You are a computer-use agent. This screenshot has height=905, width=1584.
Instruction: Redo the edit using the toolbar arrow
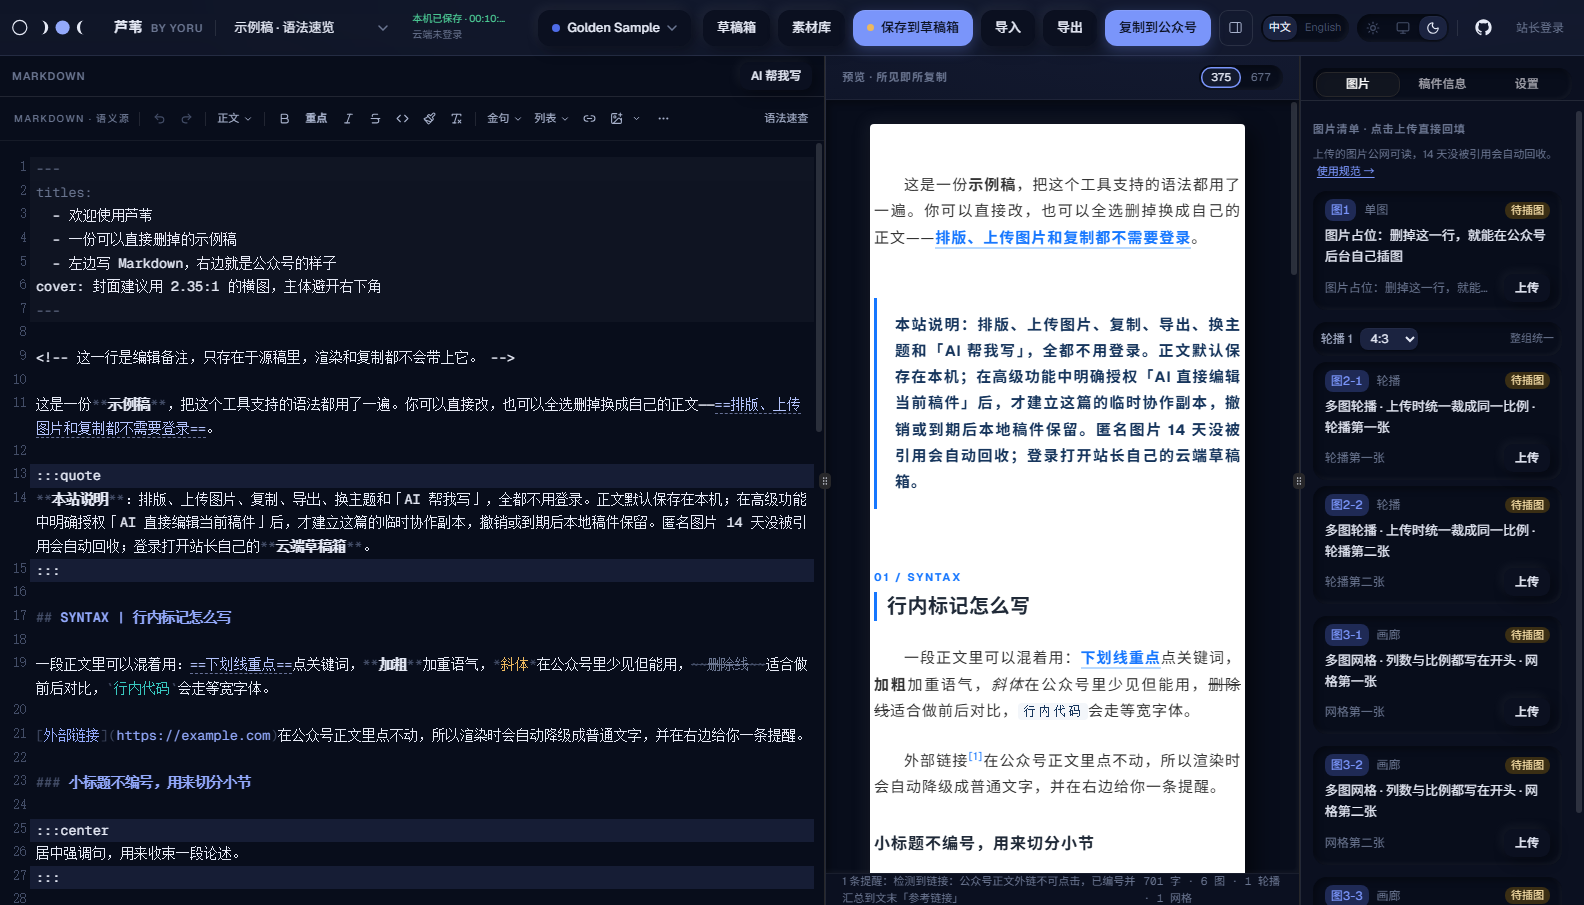(186, 118)
